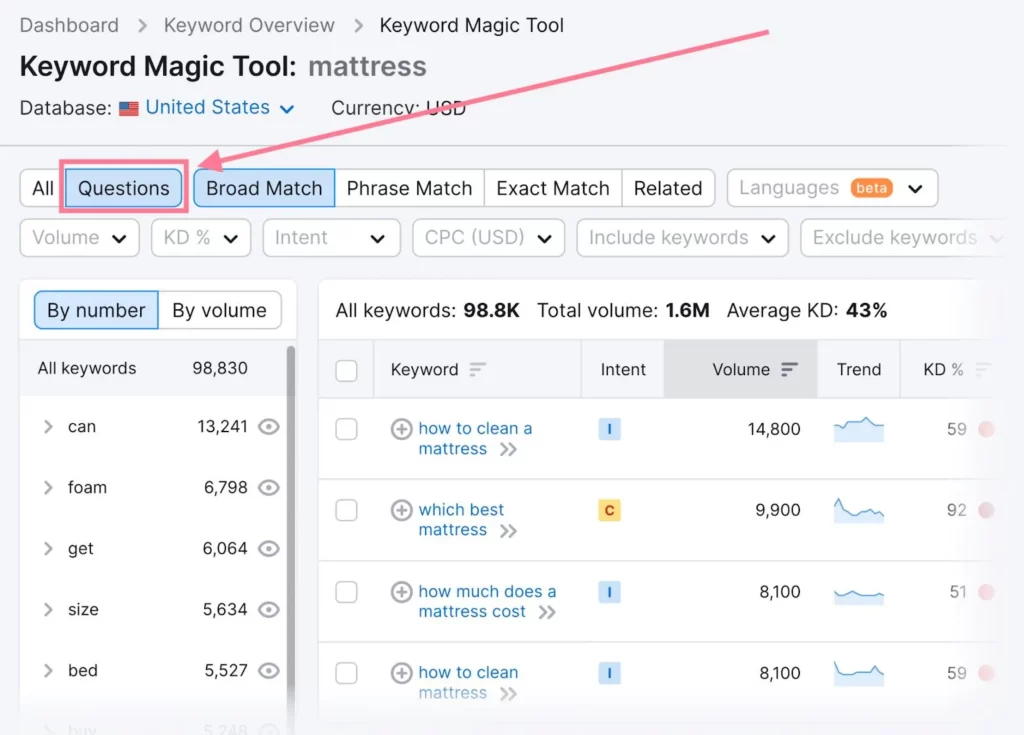1024x735 pixels.
Task: Open 'how to clean a mattress' keyword link
Action: 475,438
